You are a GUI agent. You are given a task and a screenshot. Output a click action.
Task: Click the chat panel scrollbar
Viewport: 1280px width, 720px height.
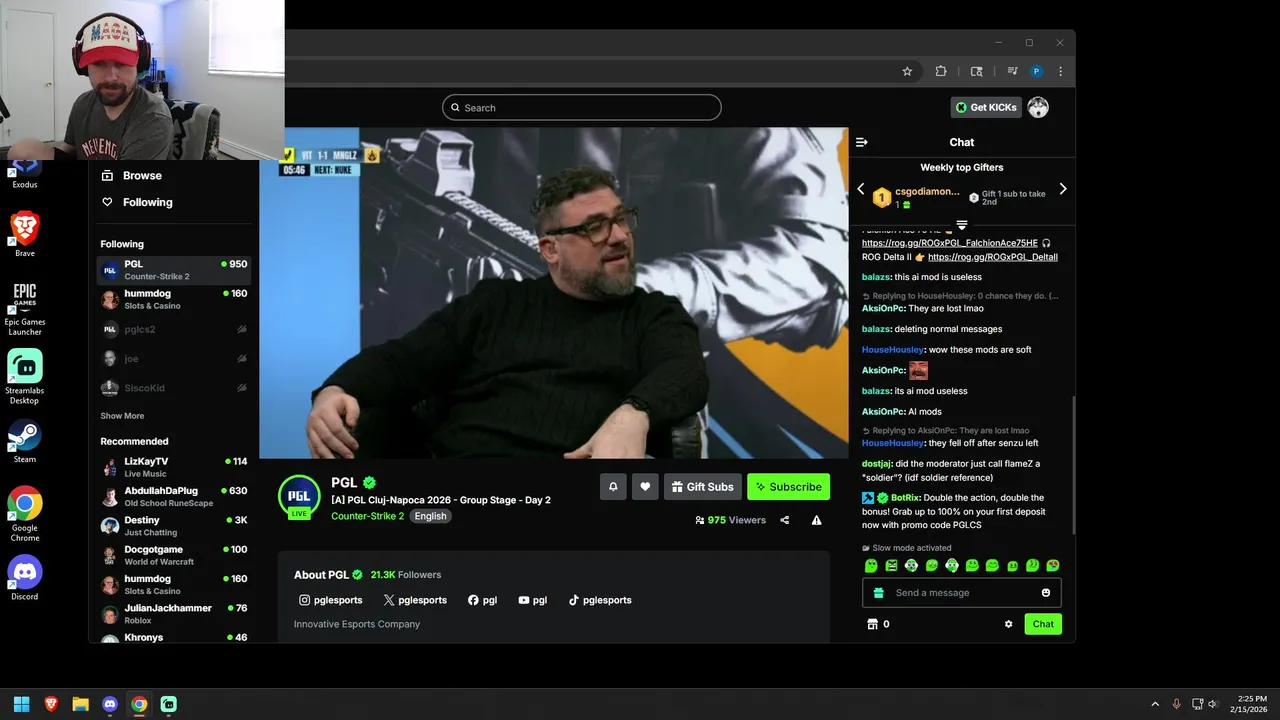pos(1073,465)
